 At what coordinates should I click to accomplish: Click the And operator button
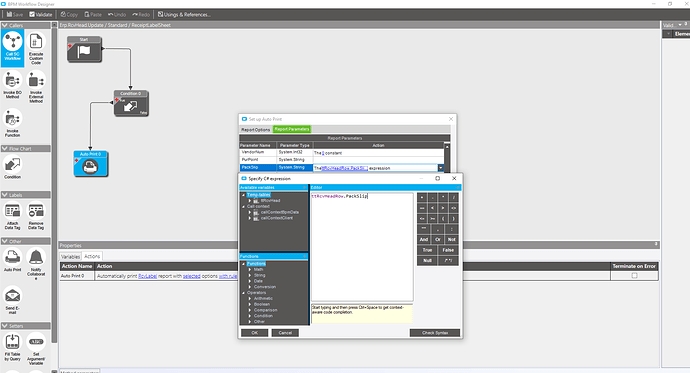(423, 240)
